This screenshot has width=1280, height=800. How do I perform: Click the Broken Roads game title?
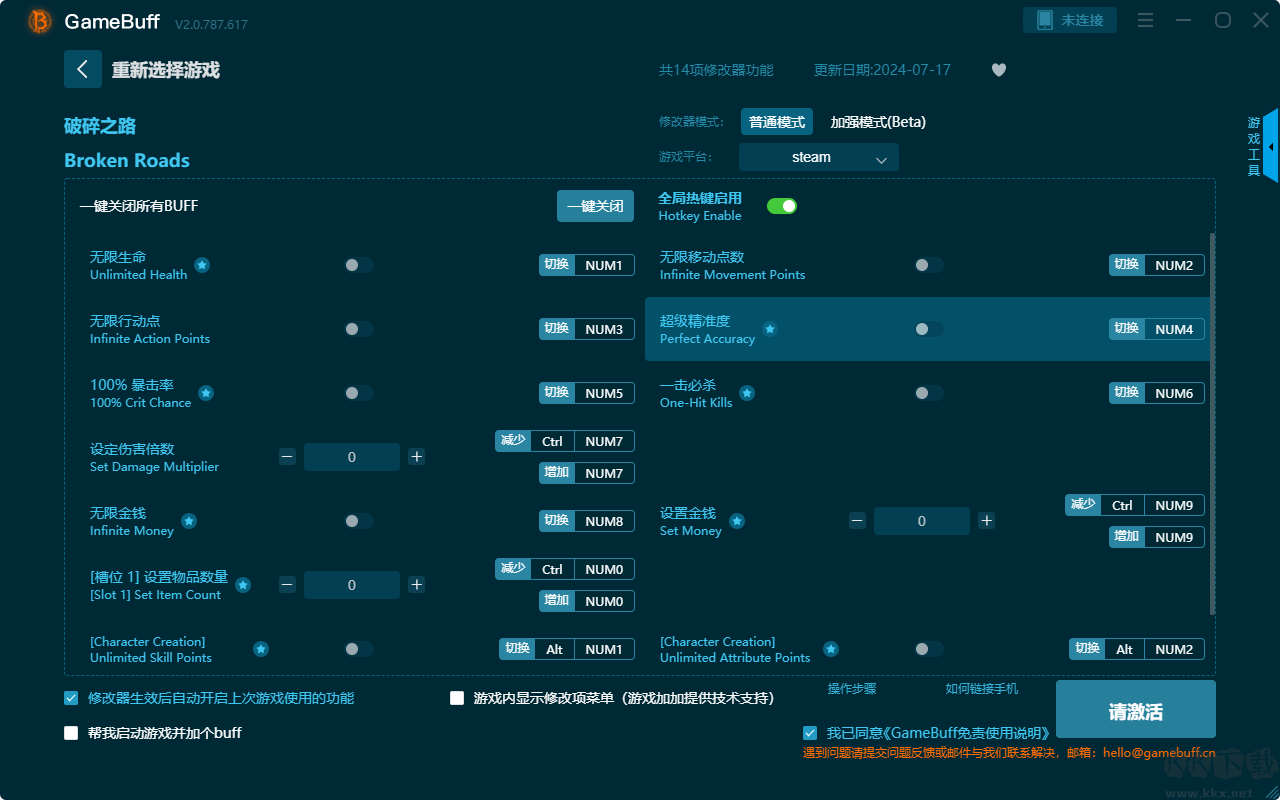click(127, 160)
